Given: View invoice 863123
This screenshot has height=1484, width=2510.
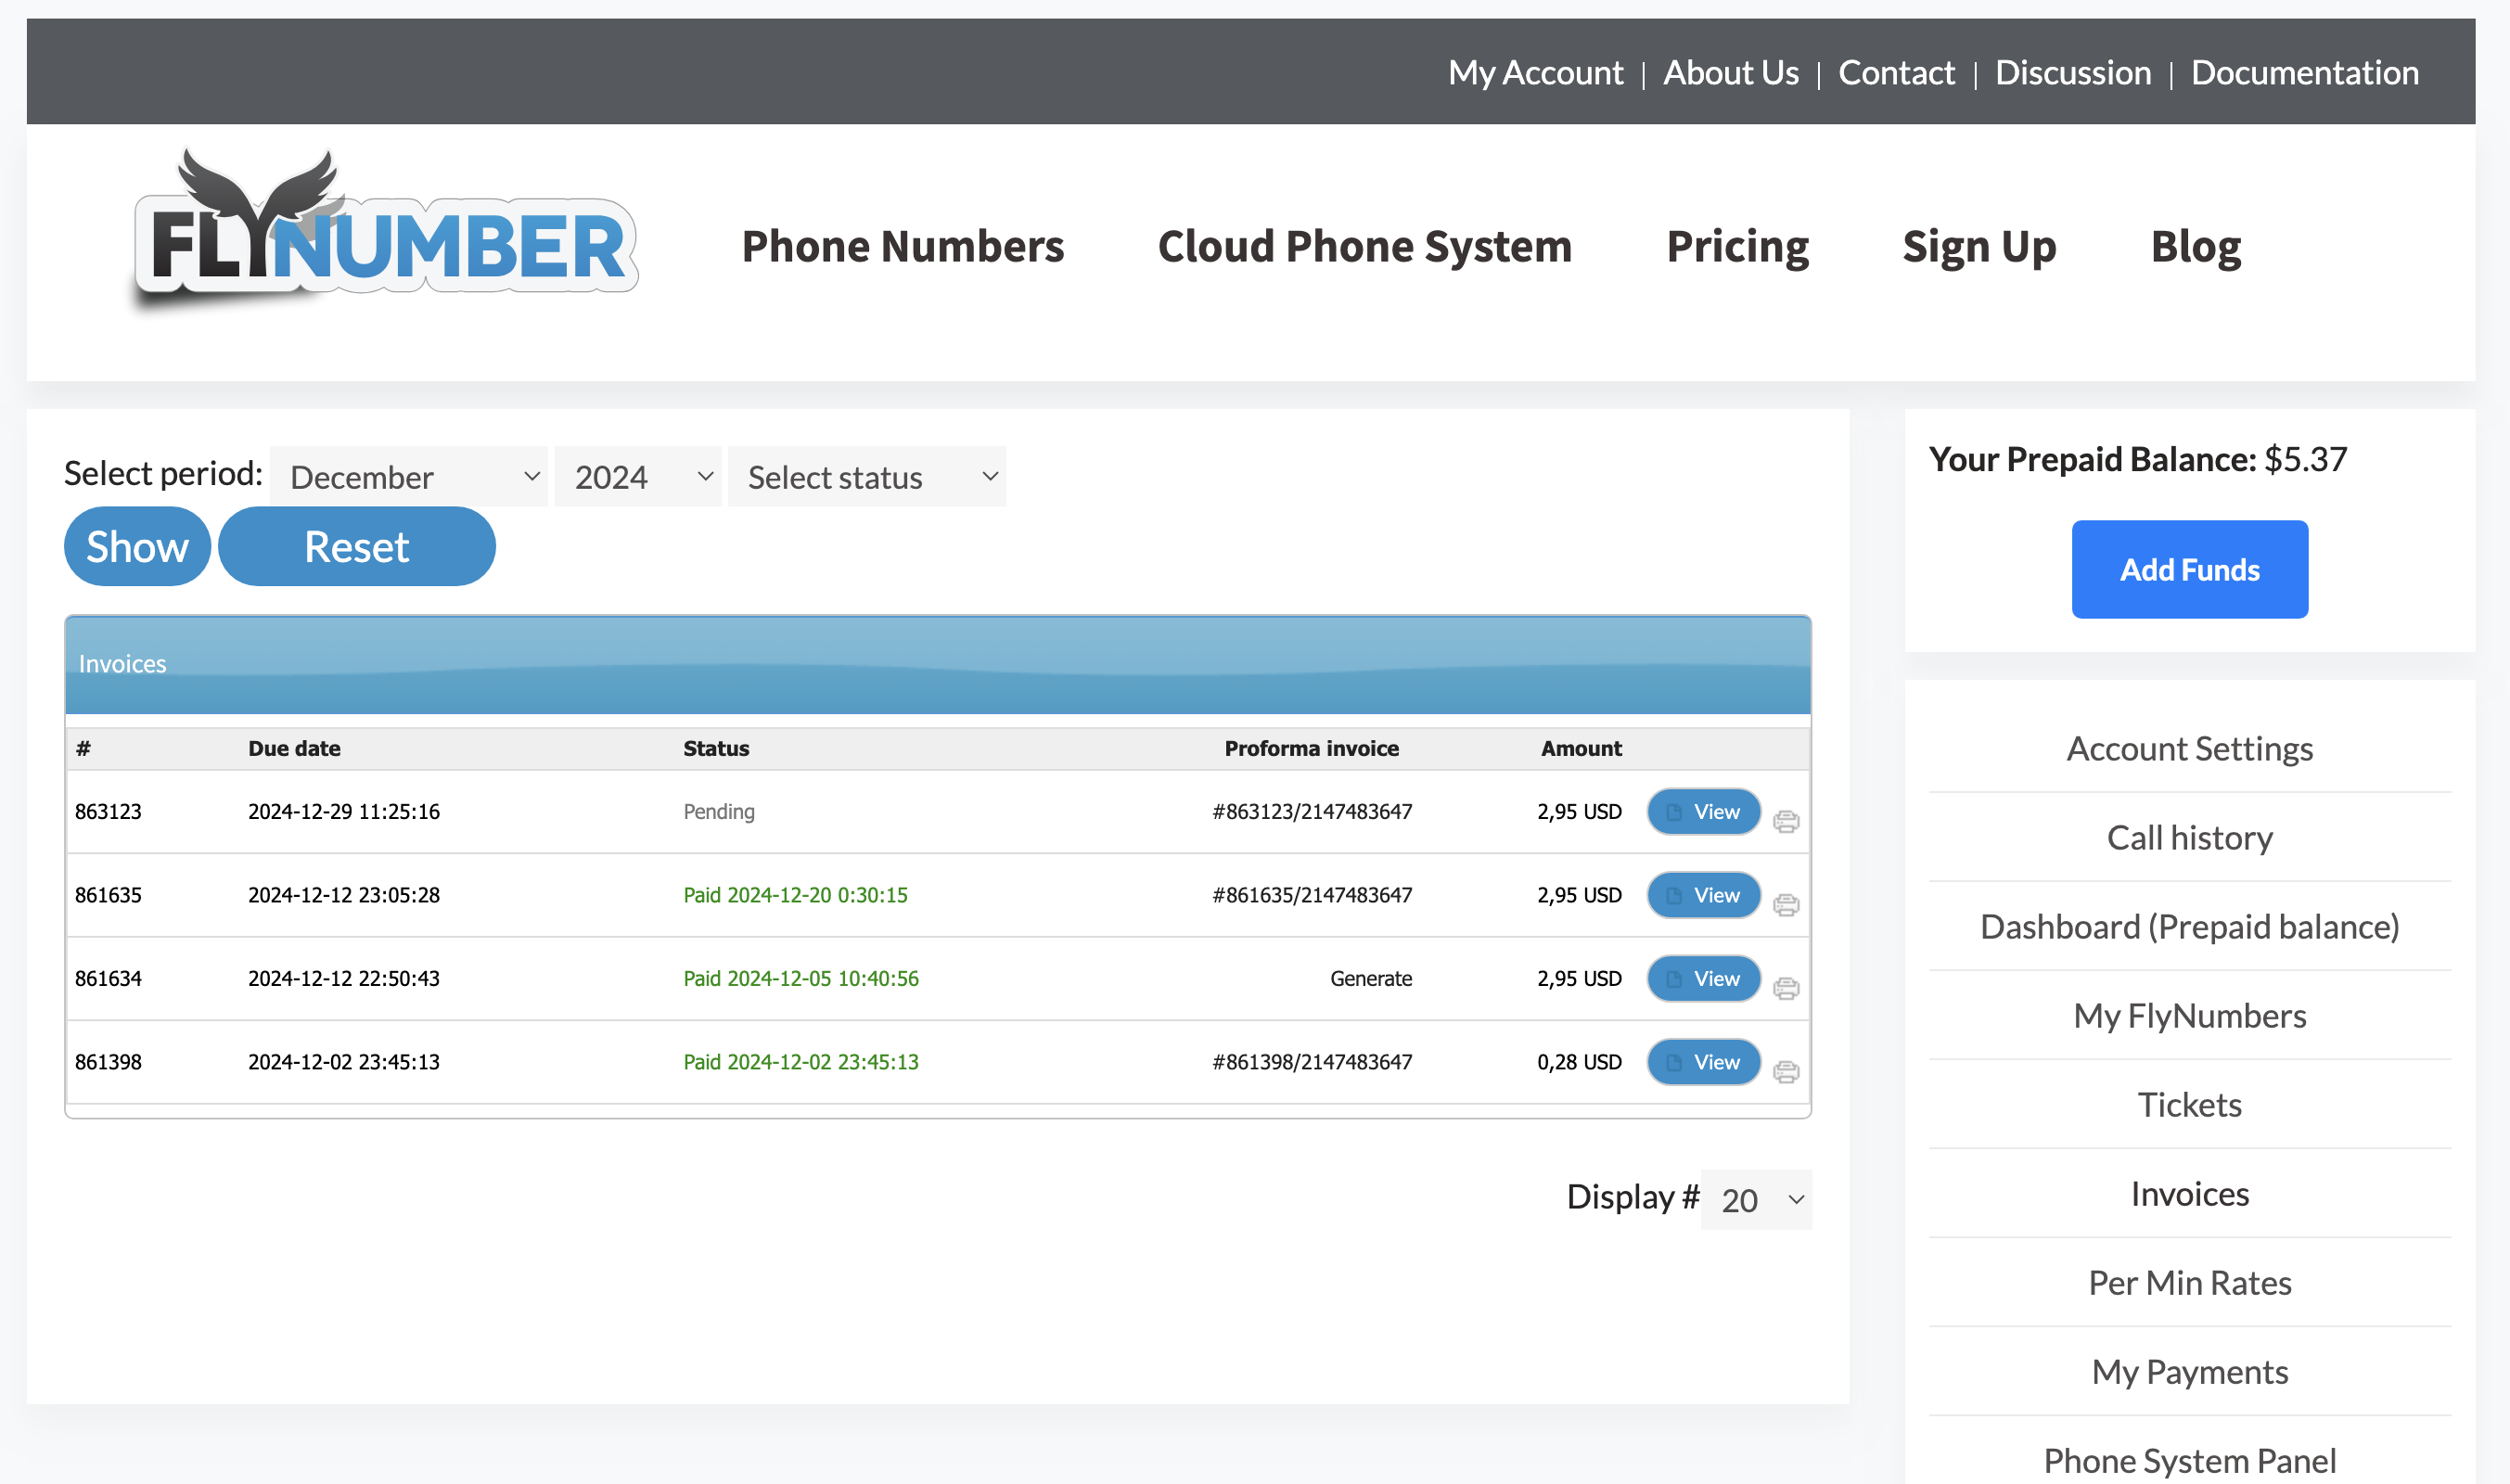Looking at the screenshot, I should (1704, 811).
